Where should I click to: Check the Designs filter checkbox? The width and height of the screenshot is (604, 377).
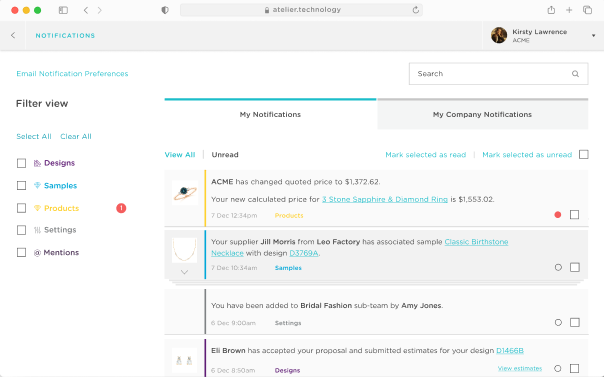pos(22,163)
